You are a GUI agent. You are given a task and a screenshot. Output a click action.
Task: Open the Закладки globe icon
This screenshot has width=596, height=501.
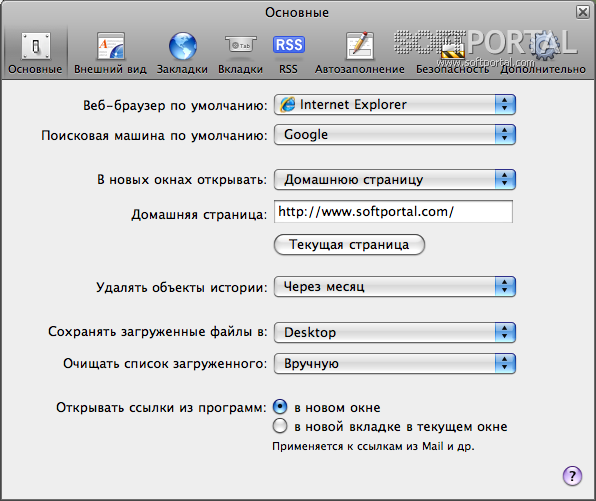pyautogui.click(x=182, y=46)
